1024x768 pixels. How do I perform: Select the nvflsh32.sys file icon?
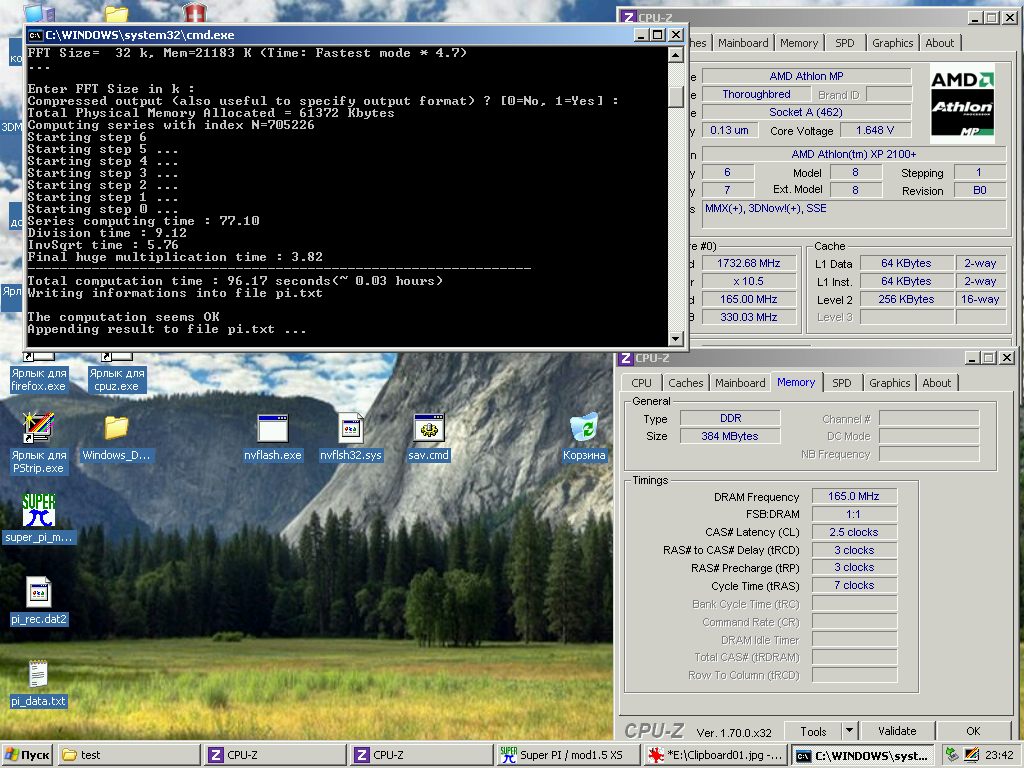click(351, 438)
